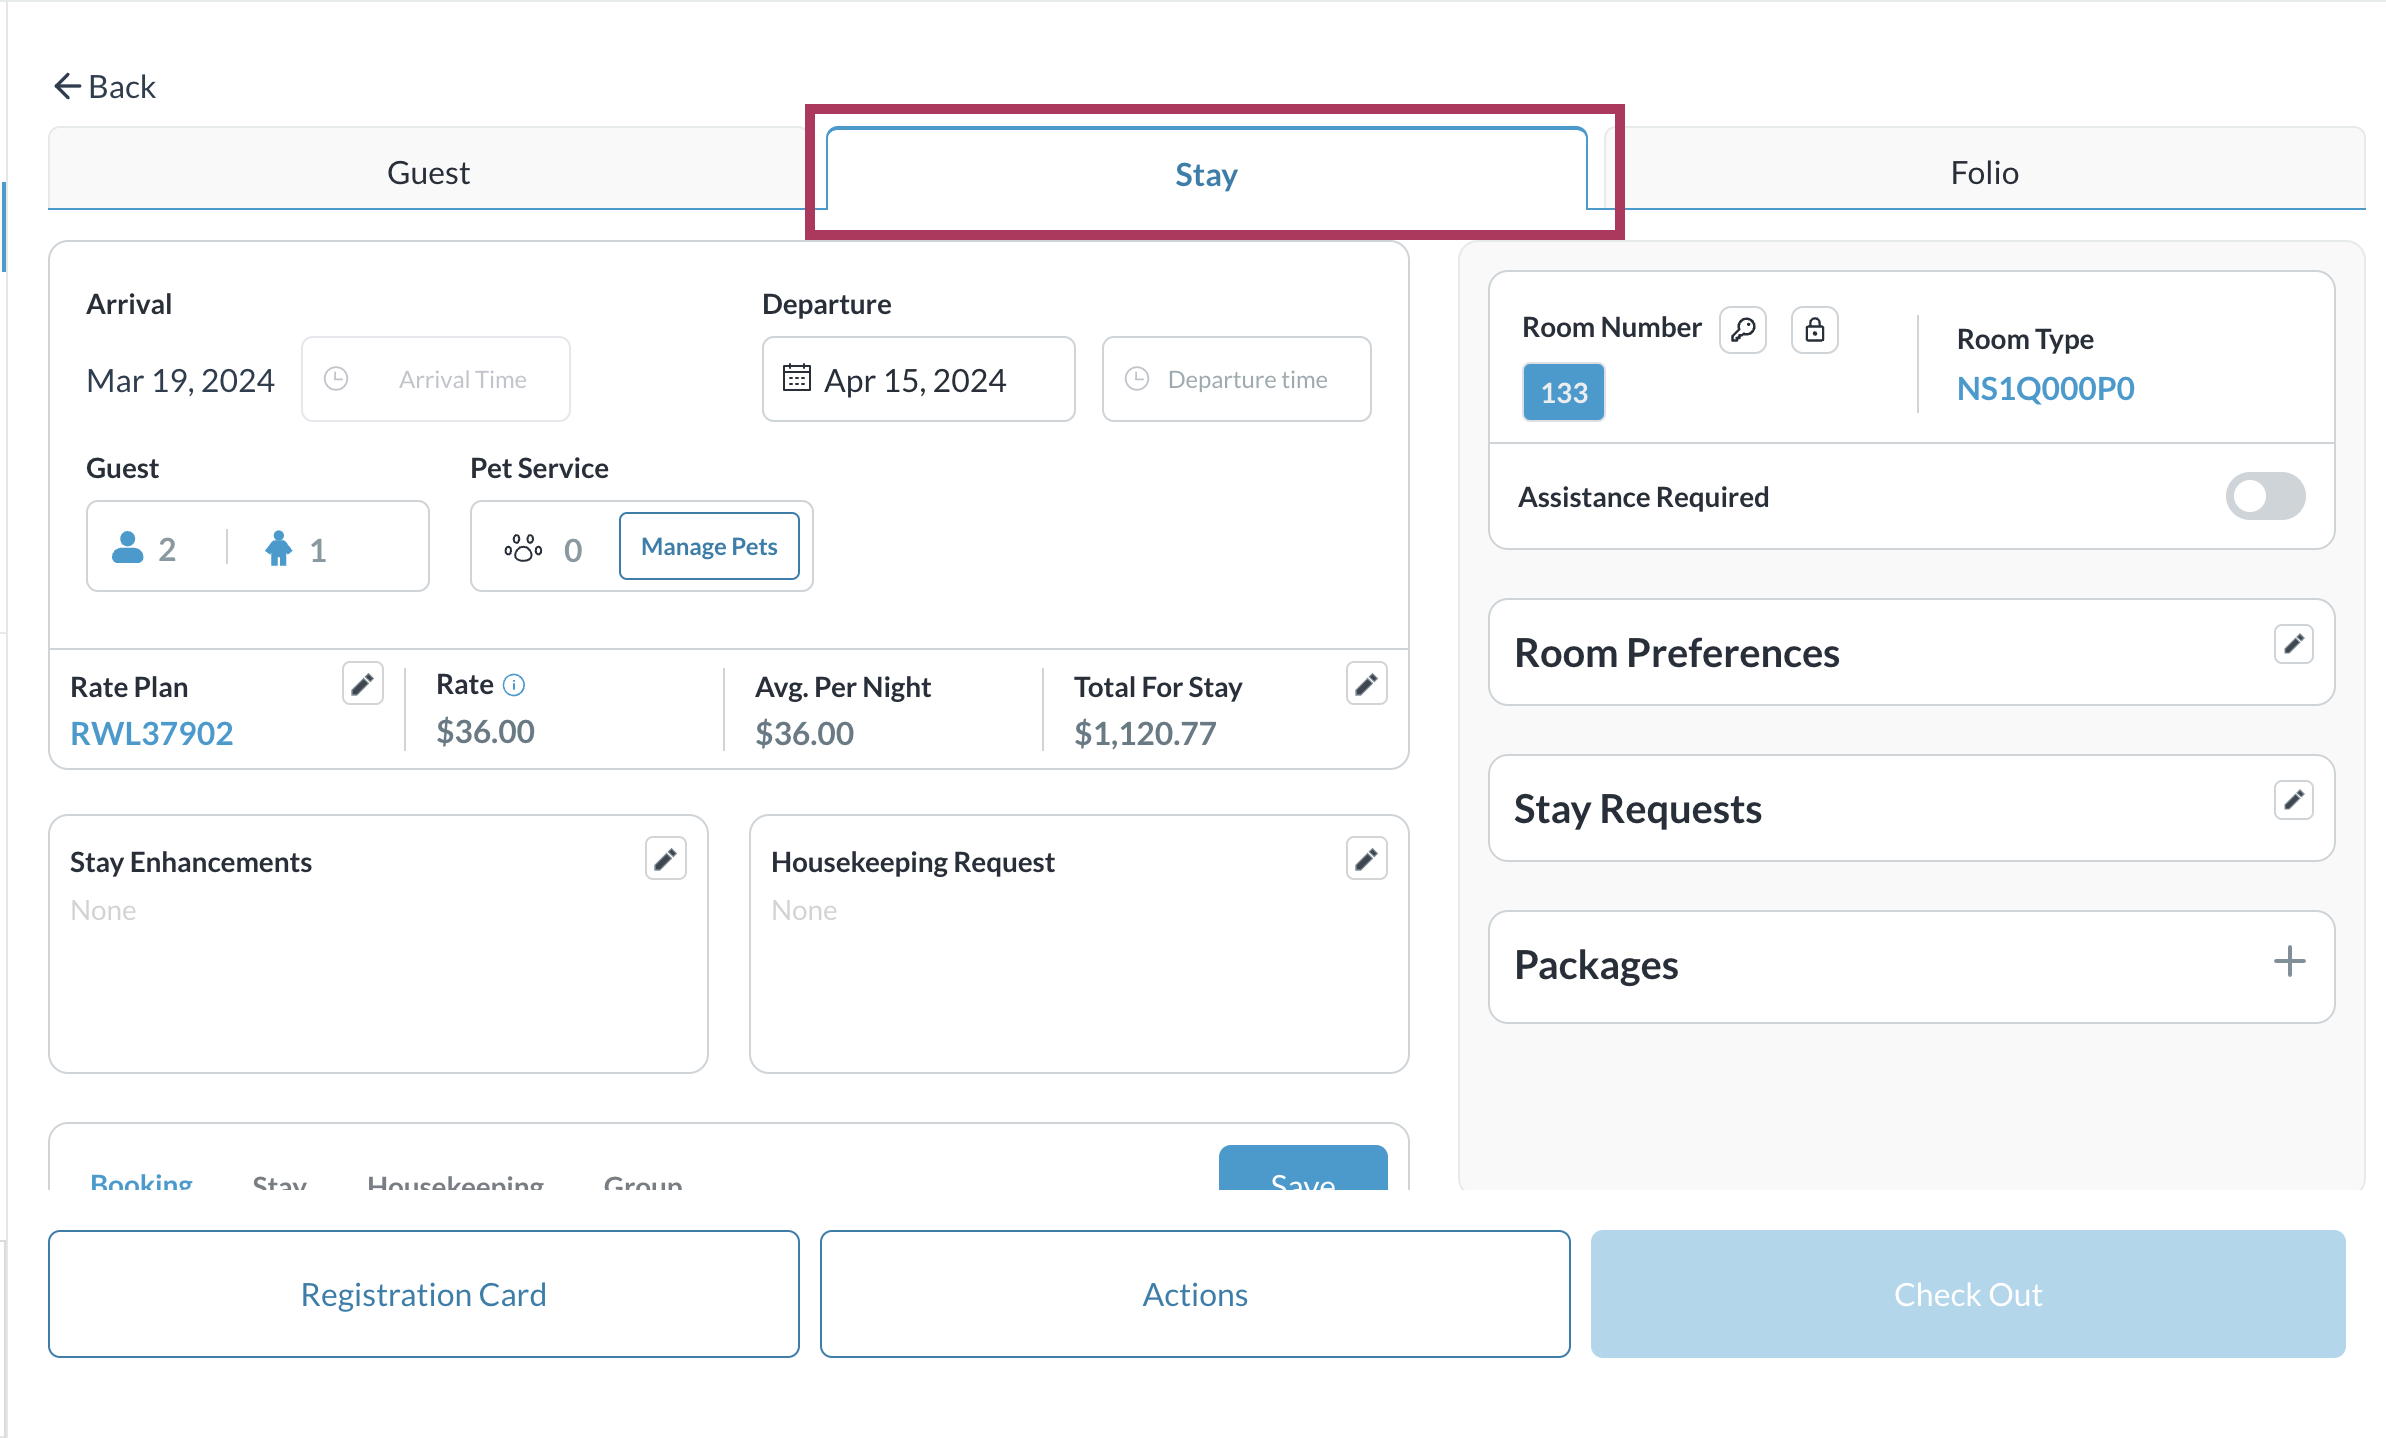Open the Registration Card

pyautogui.click(x=423, y=1294)
